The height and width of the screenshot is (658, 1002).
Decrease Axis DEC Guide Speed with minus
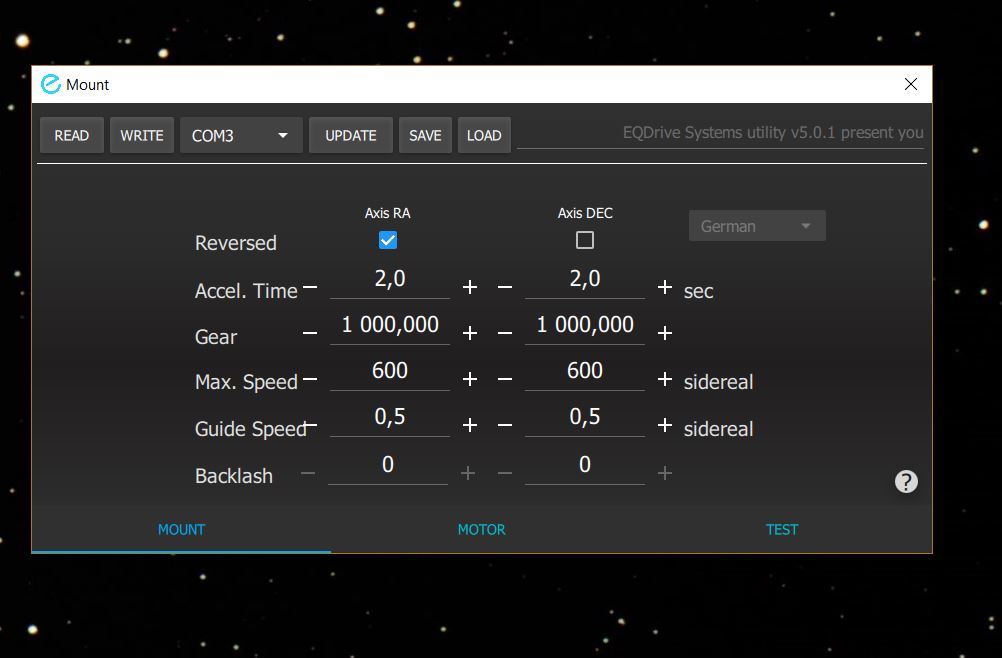(505, 425)
